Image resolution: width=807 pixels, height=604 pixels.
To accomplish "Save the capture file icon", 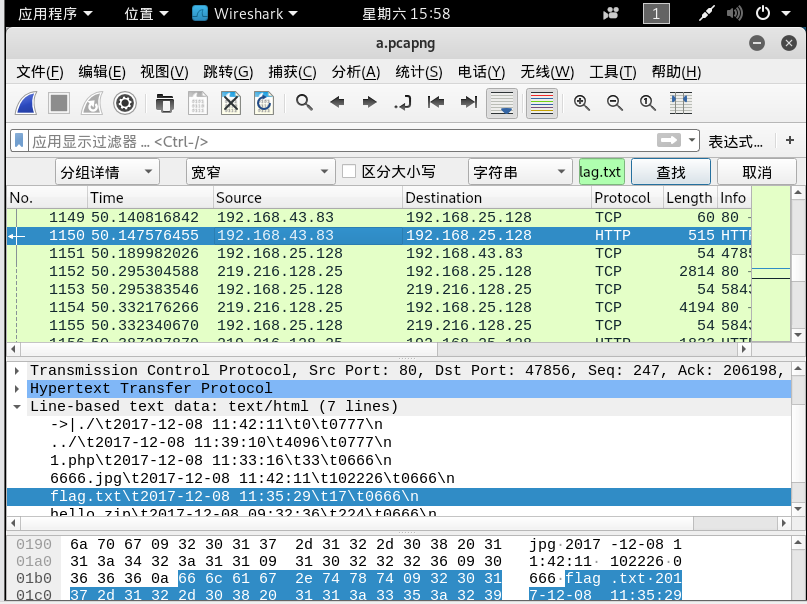I will (x=198, y=103).
